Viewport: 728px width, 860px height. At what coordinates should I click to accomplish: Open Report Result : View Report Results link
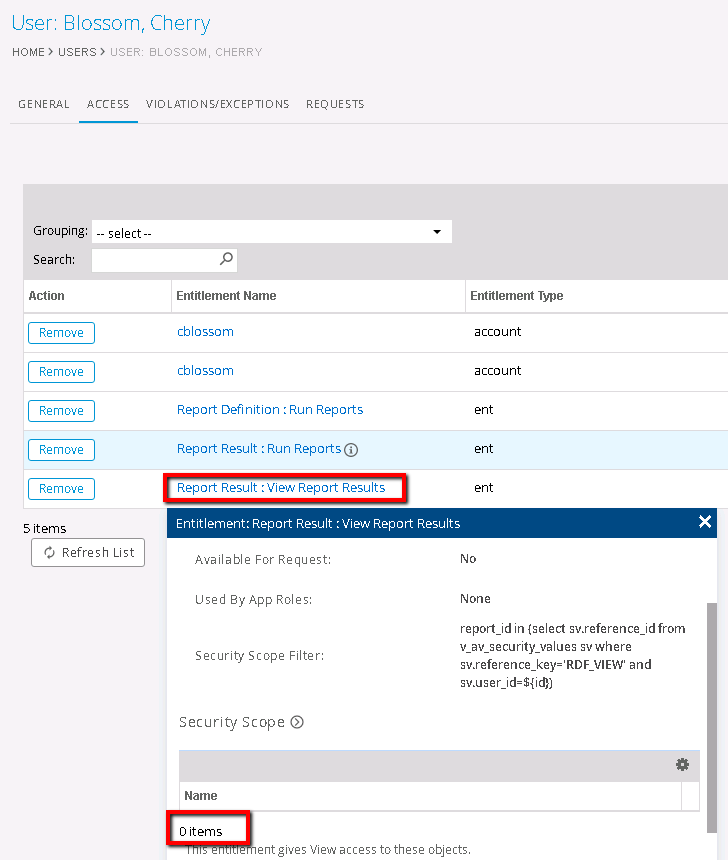point(281,488)
